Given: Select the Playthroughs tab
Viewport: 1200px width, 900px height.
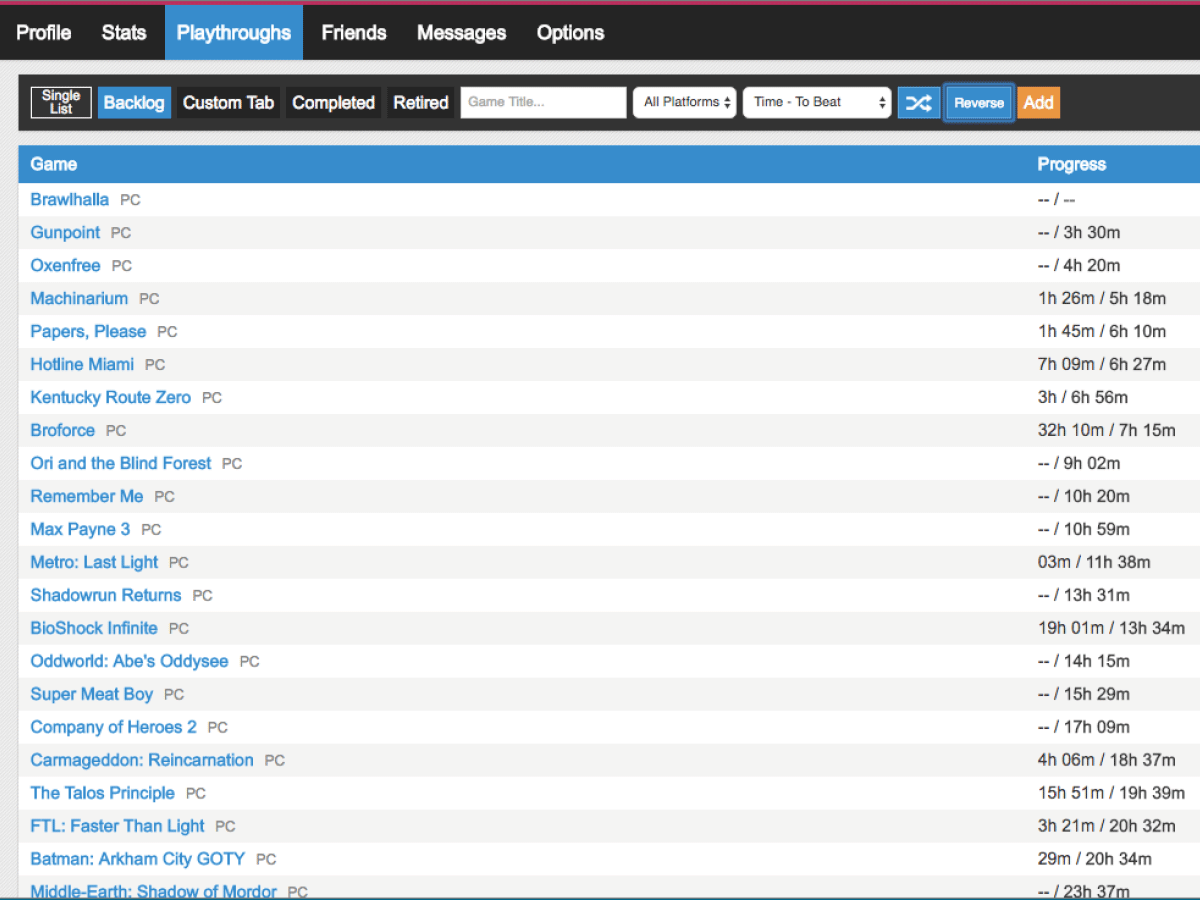Looking at the screenshot, I should tap(234, 32).
